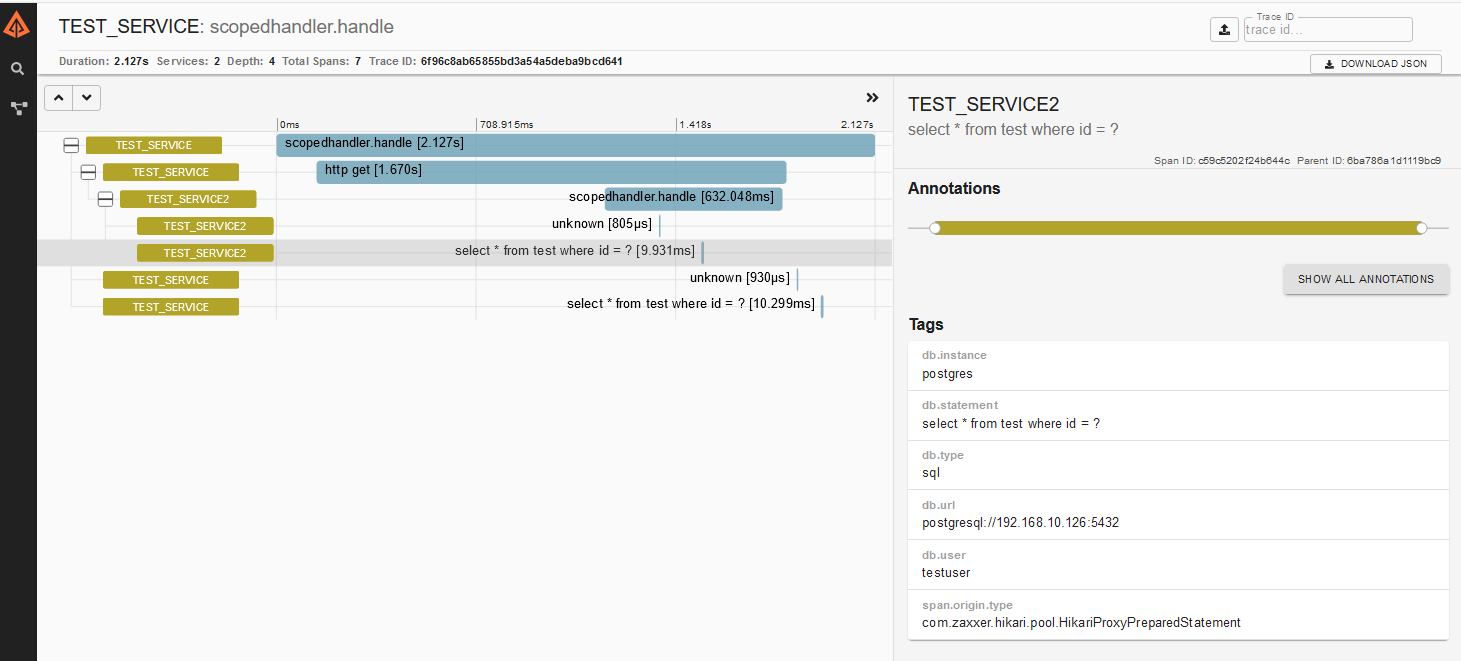
Task: Click the upload JSON trace icon button
Action: [1224, 30]
